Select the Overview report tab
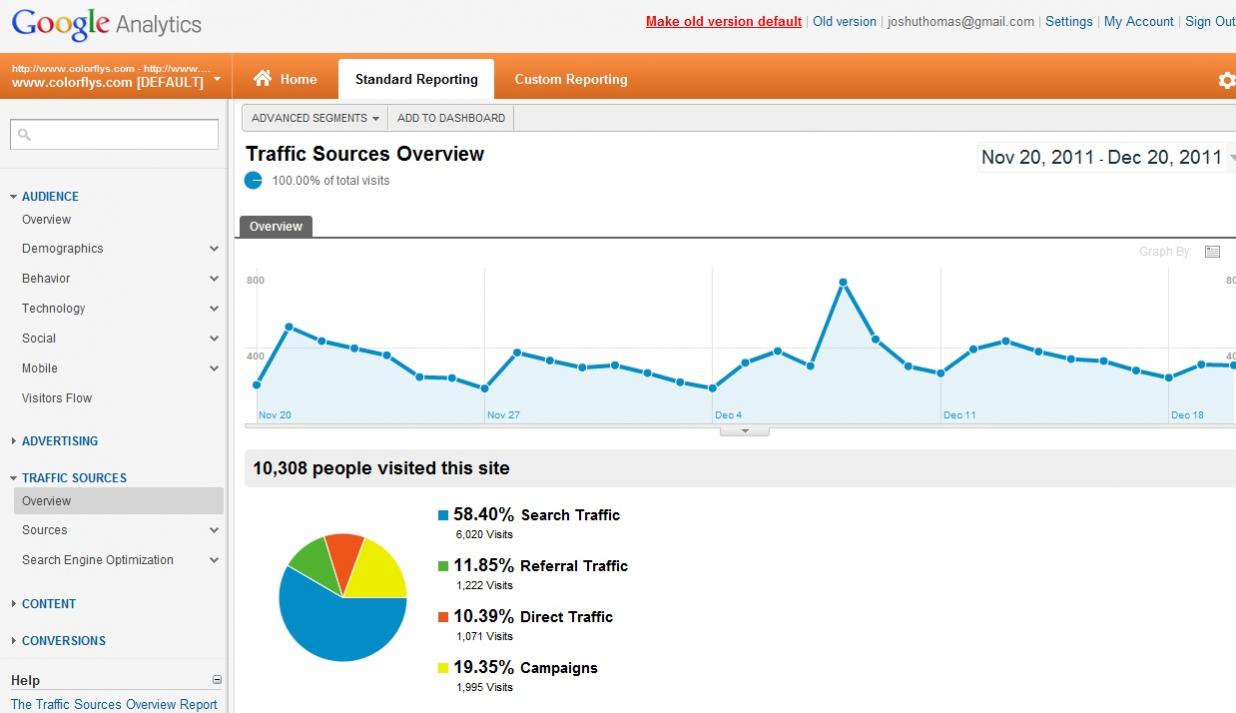This screenshot has height=713, width=1236. click(x=275, y=227)
